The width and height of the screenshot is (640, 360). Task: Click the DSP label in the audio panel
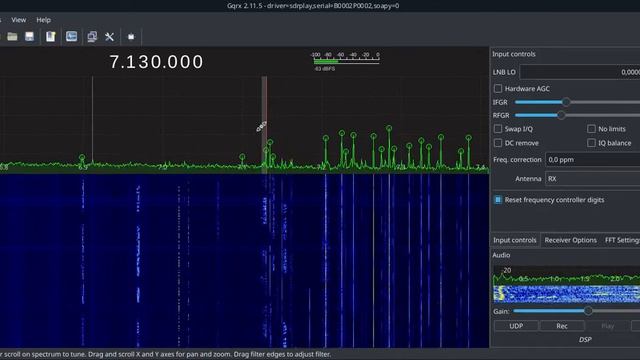(x=585, y=340)
